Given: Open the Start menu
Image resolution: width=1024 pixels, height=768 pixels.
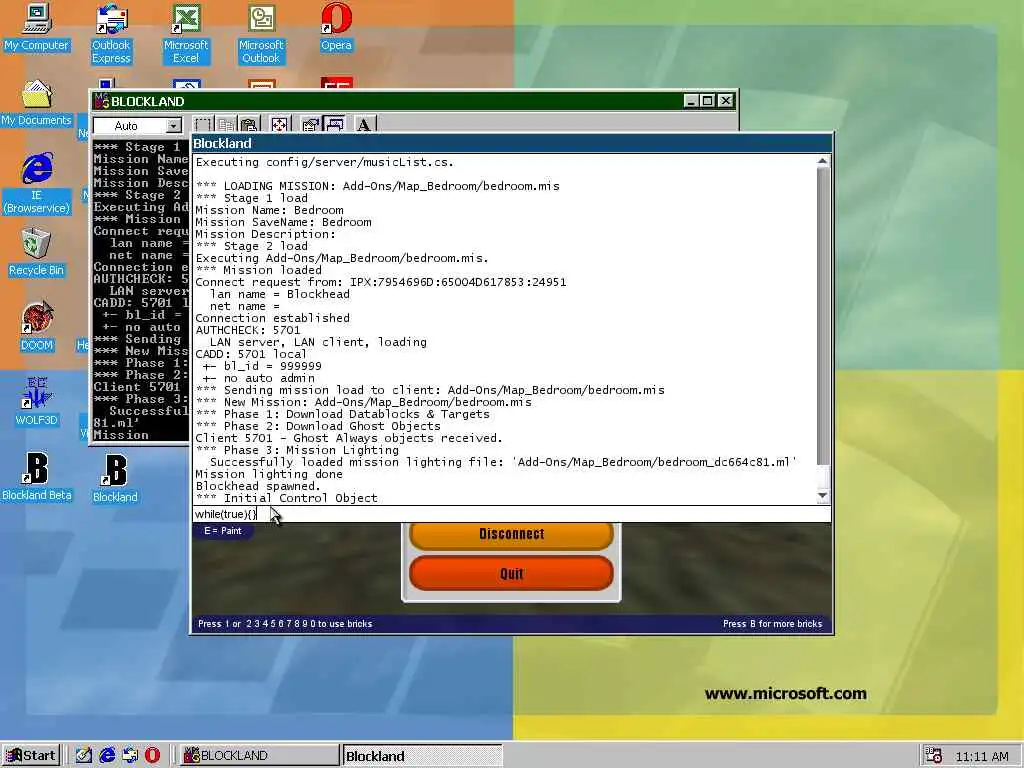Looking at the screenshot, I should [x=30, y=756].
